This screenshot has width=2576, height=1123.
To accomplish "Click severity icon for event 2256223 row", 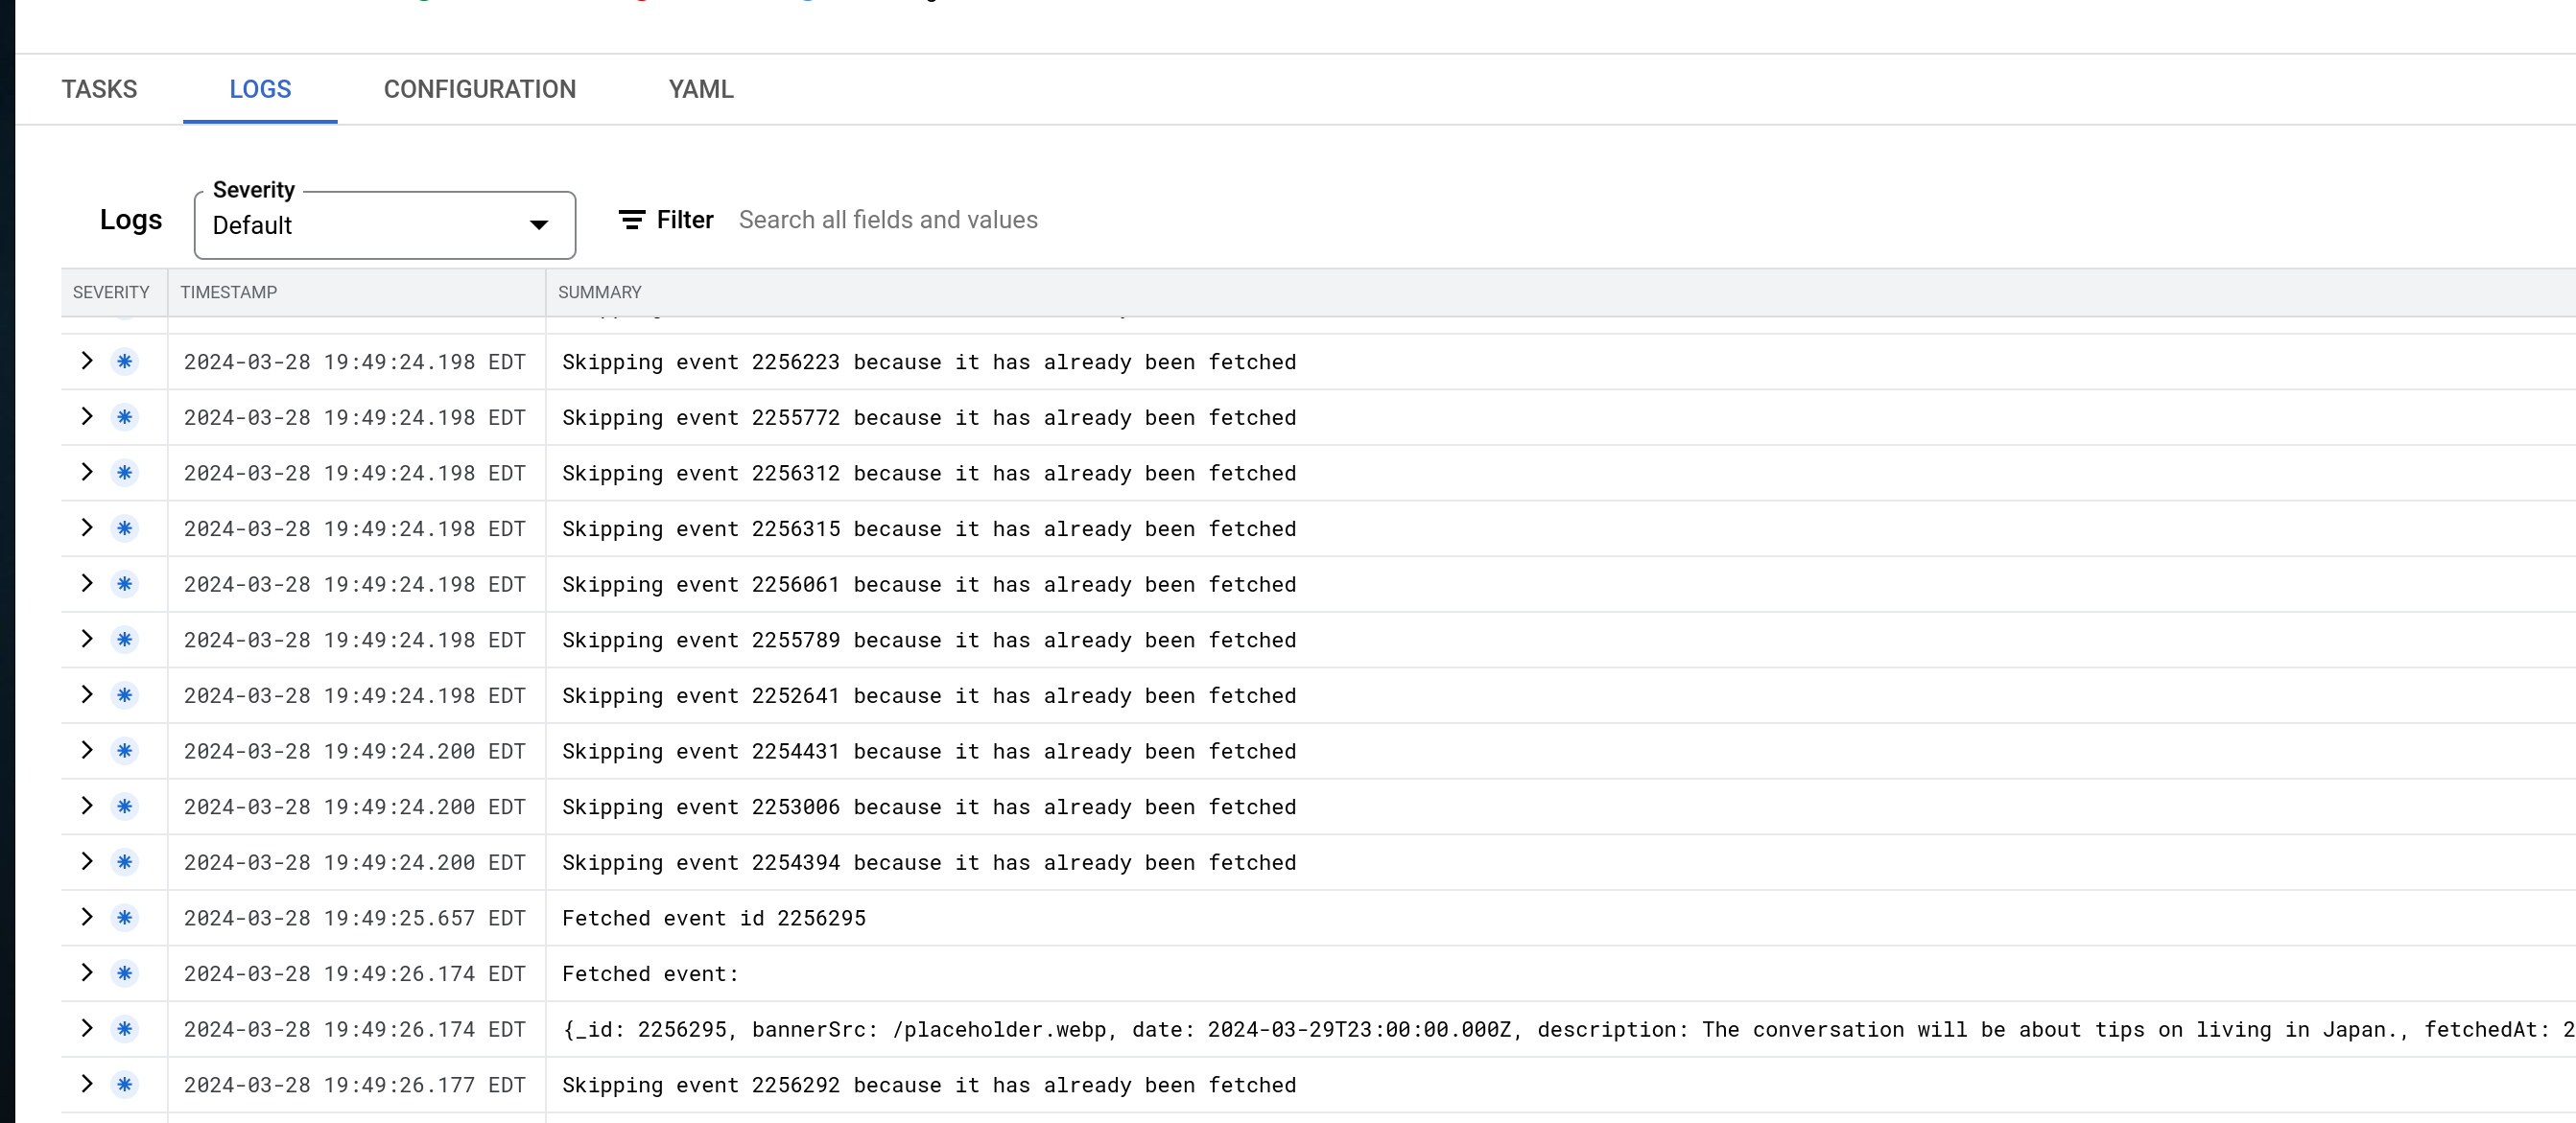I will click(x=124, y=361).
